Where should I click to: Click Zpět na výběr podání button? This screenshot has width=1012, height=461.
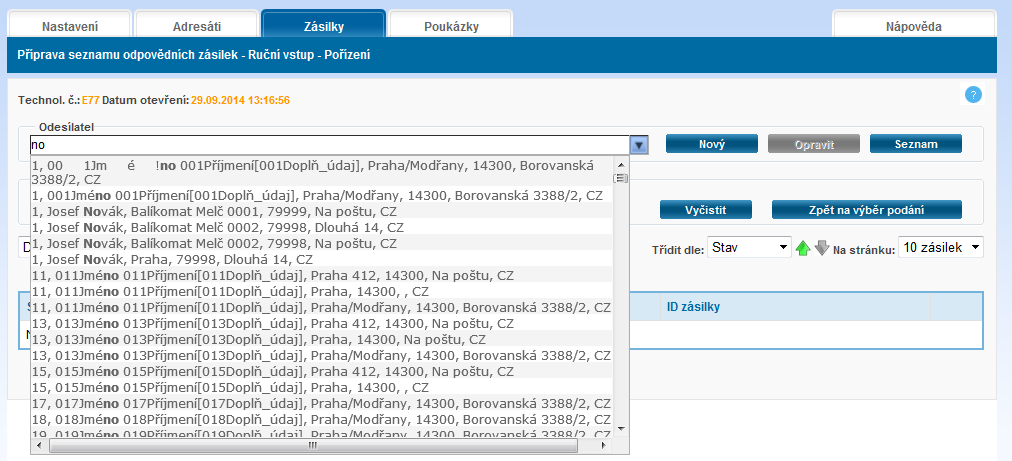tap(866, 210)
